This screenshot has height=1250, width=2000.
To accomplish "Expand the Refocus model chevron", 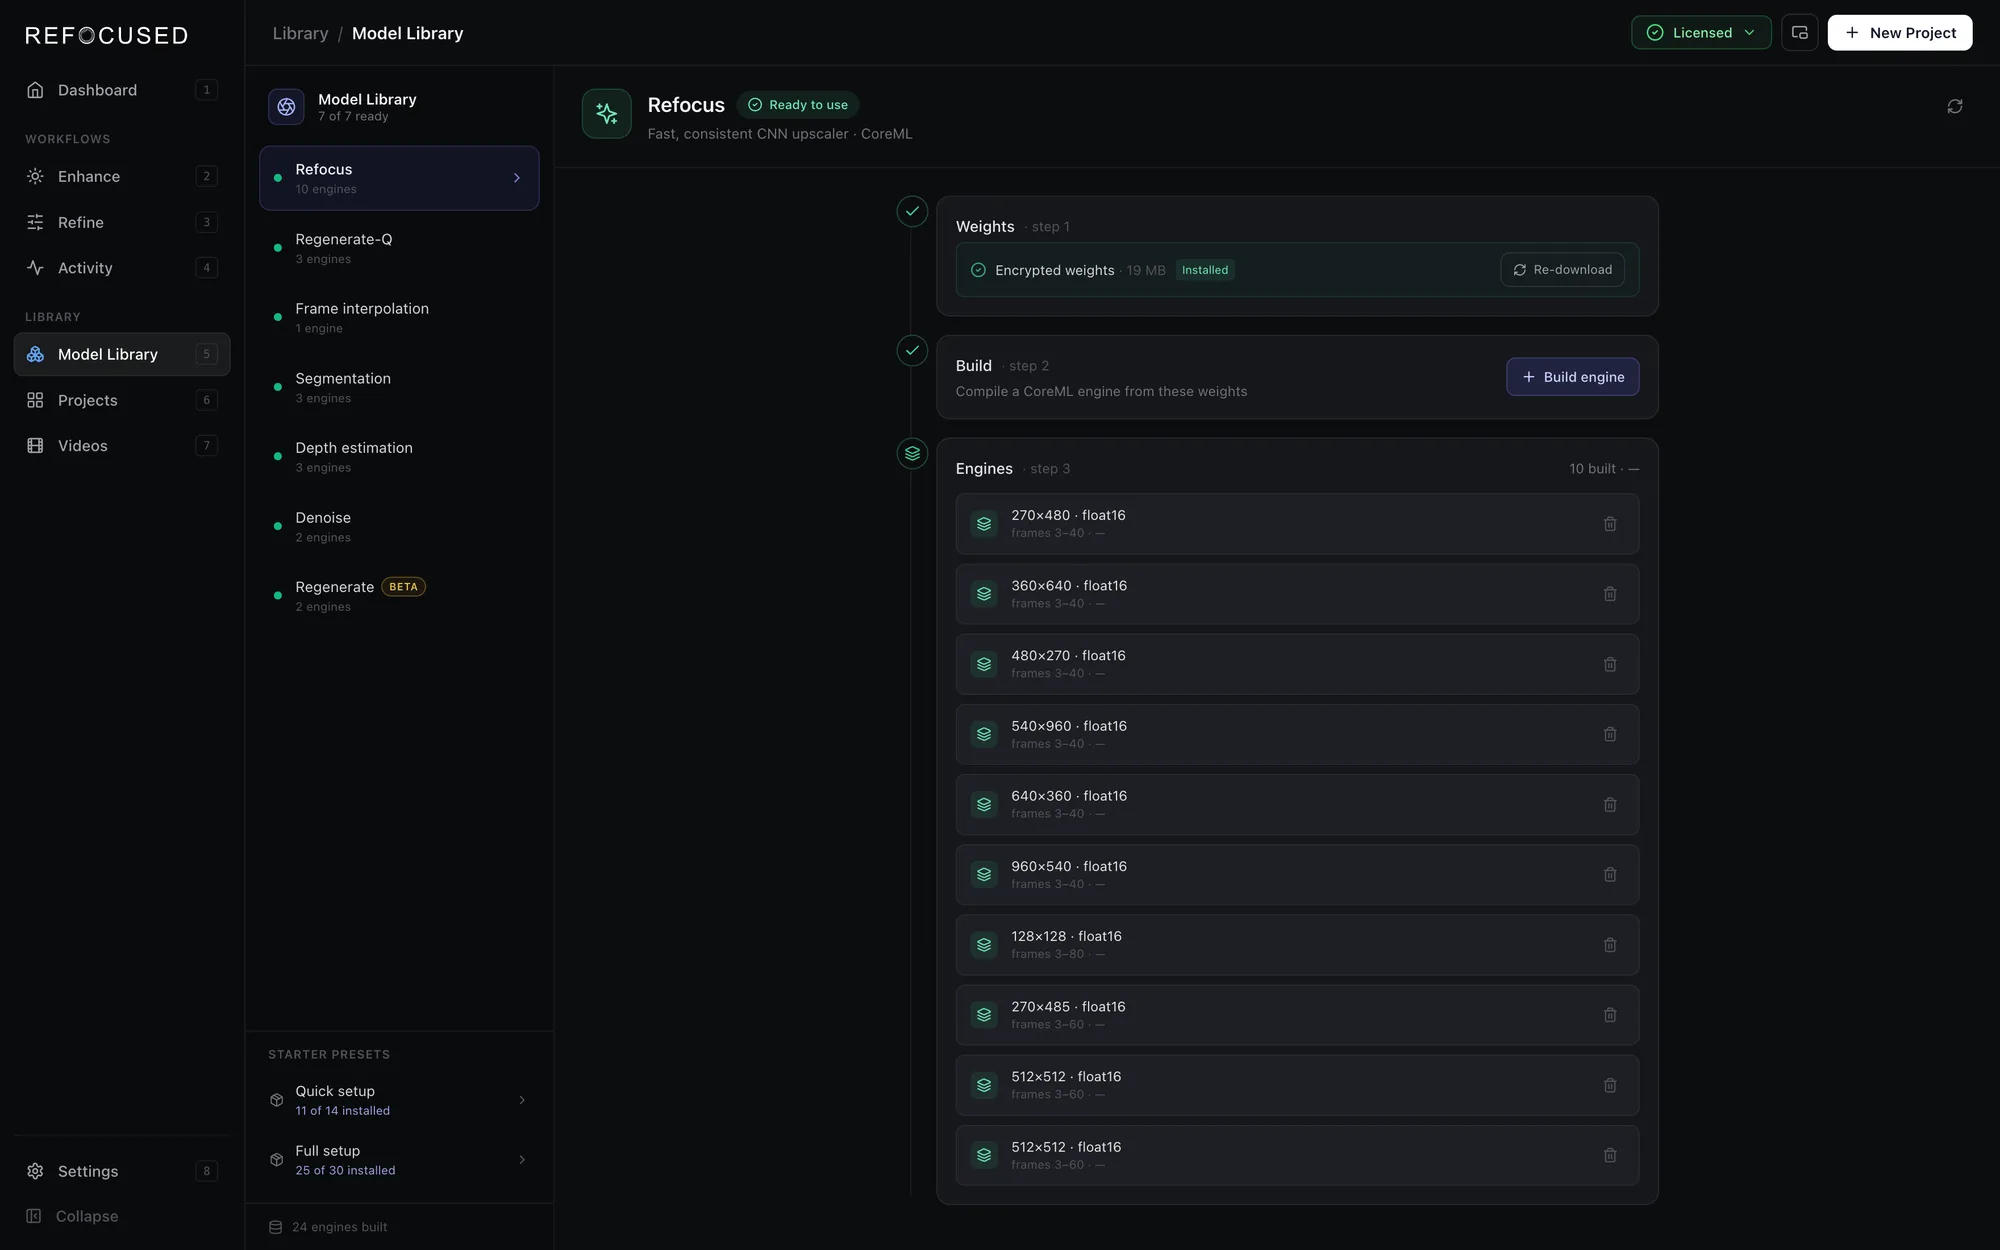I will (x=517, y=178).
